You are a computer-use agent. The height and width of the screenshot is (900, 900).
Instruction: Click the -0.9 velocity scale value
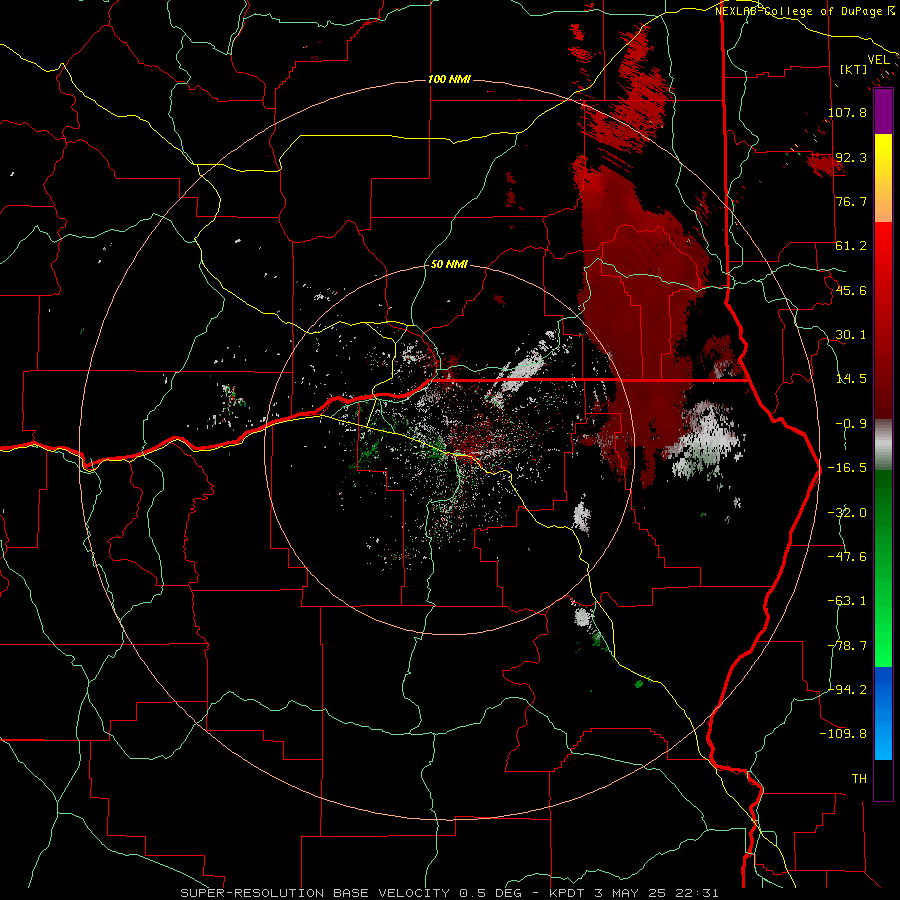tap(851, 424)
